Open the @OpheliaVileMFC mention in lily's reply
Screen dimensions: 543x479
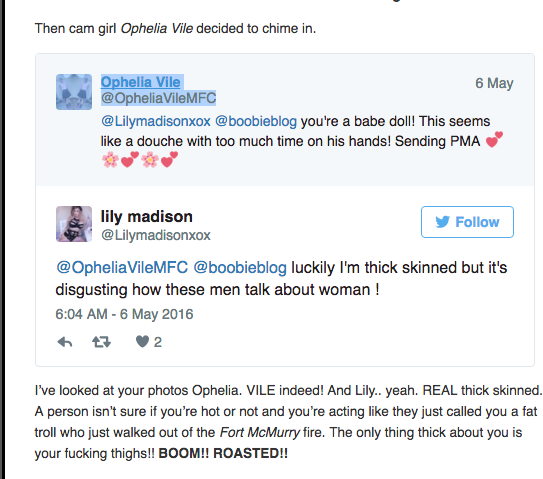coord(122,268)
